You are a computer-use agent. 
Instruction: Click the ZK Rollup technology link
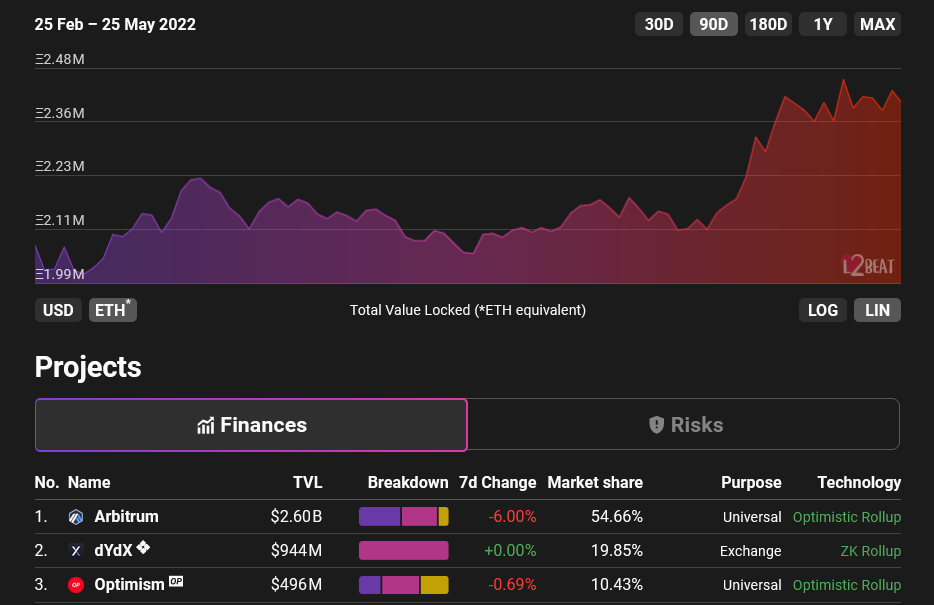[x=870, y=551]
